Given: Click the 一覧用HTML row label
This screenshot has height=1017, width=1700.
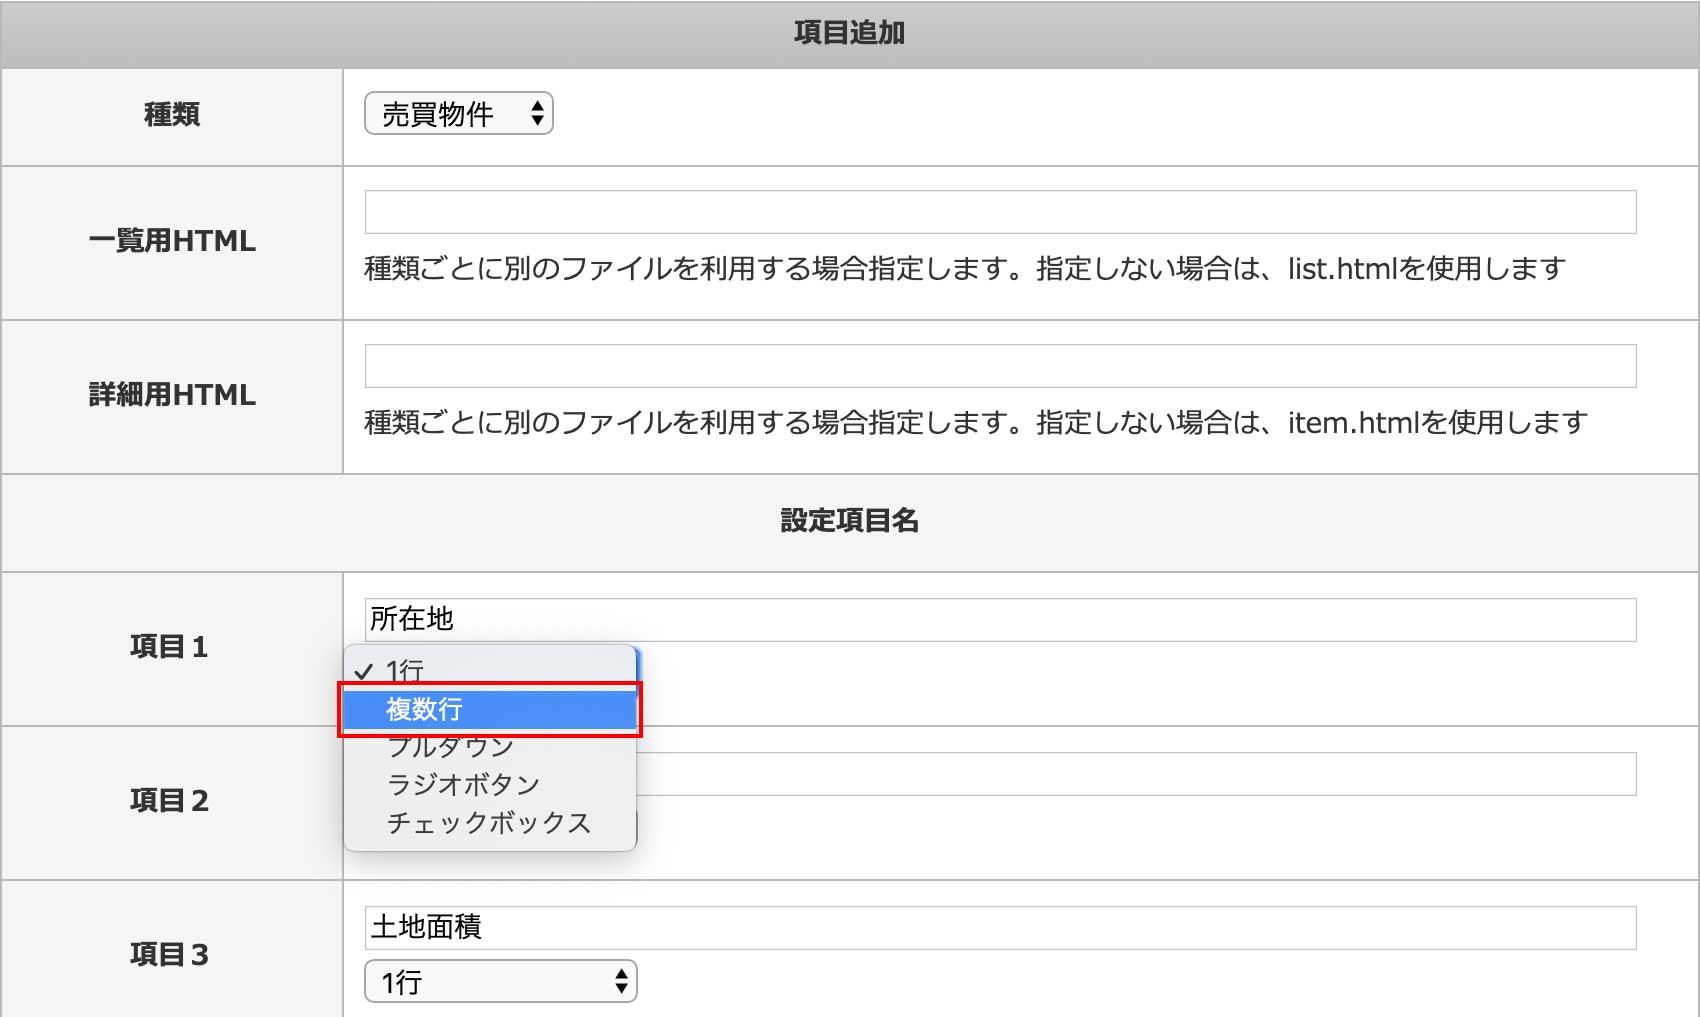Looking at the screenshot, I should pos(172,241).
